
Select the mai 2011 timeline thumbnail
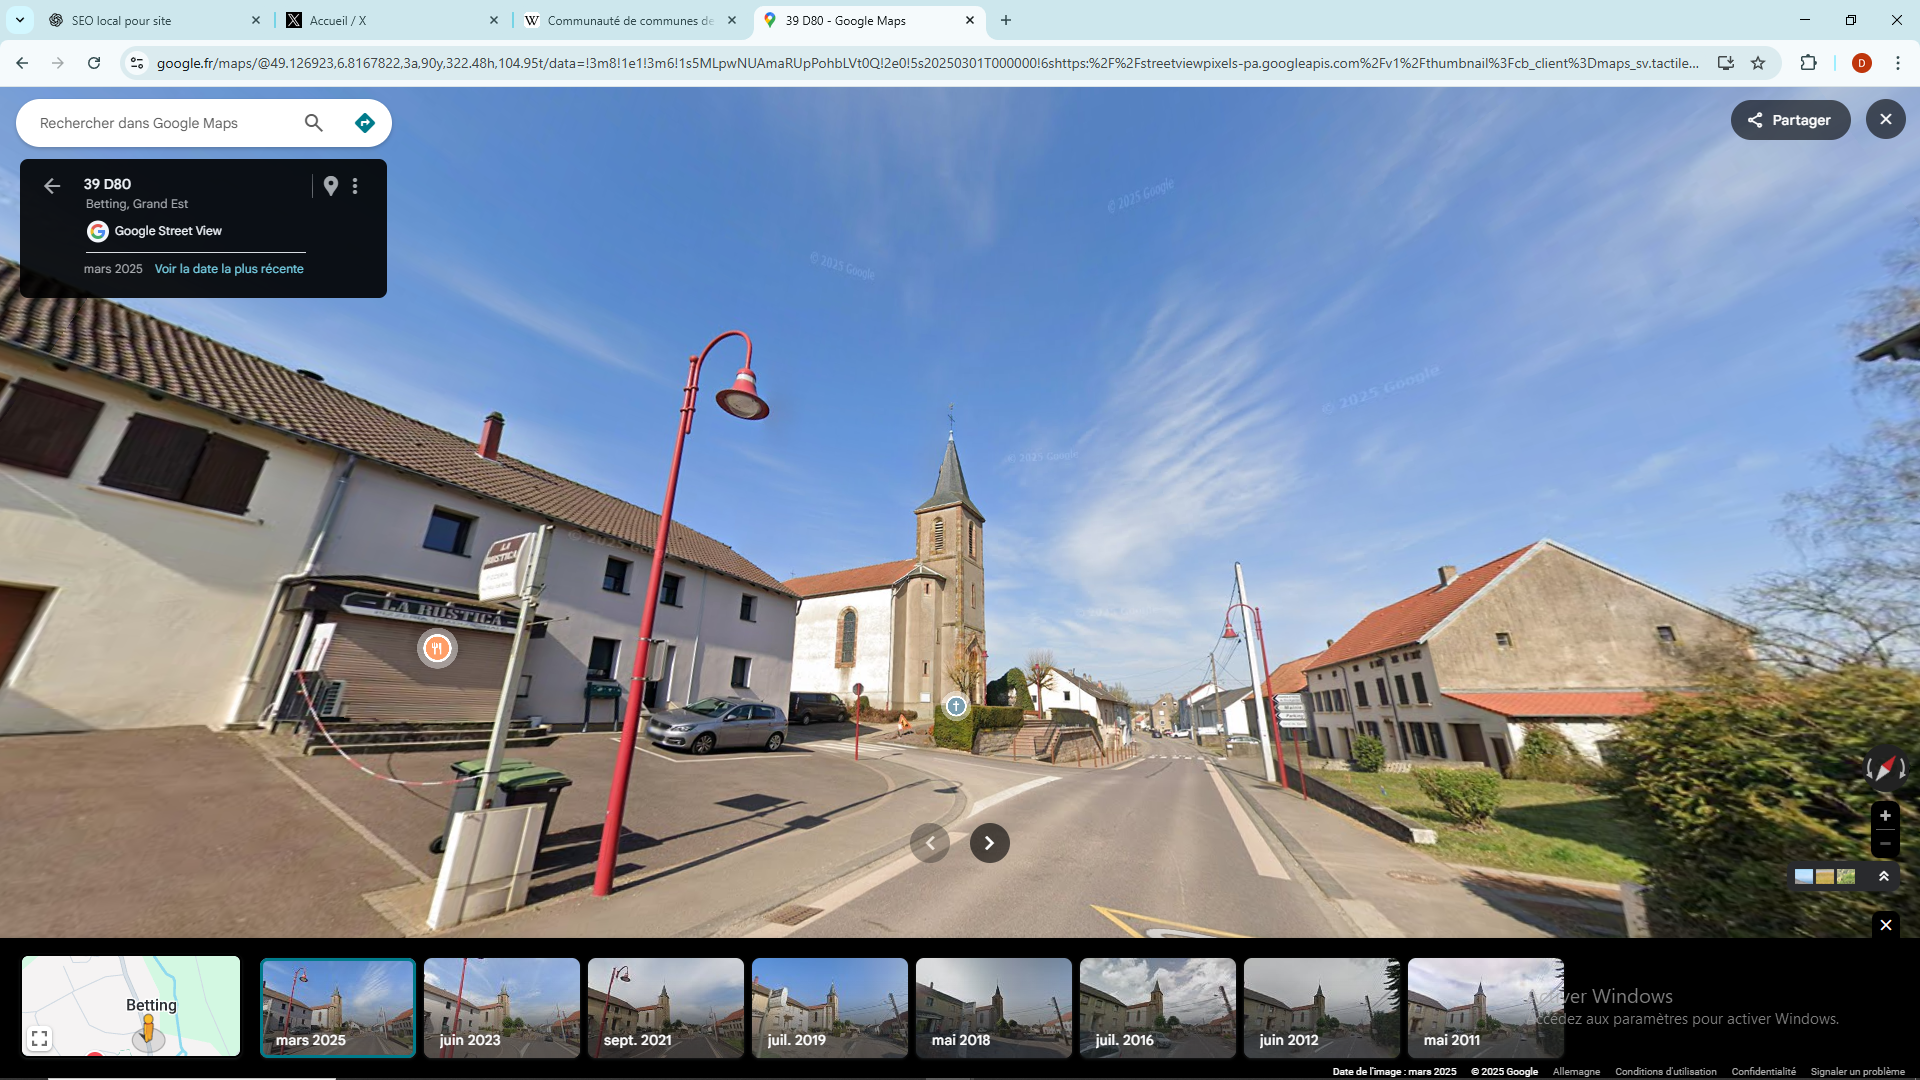tap(1486, 1007)
